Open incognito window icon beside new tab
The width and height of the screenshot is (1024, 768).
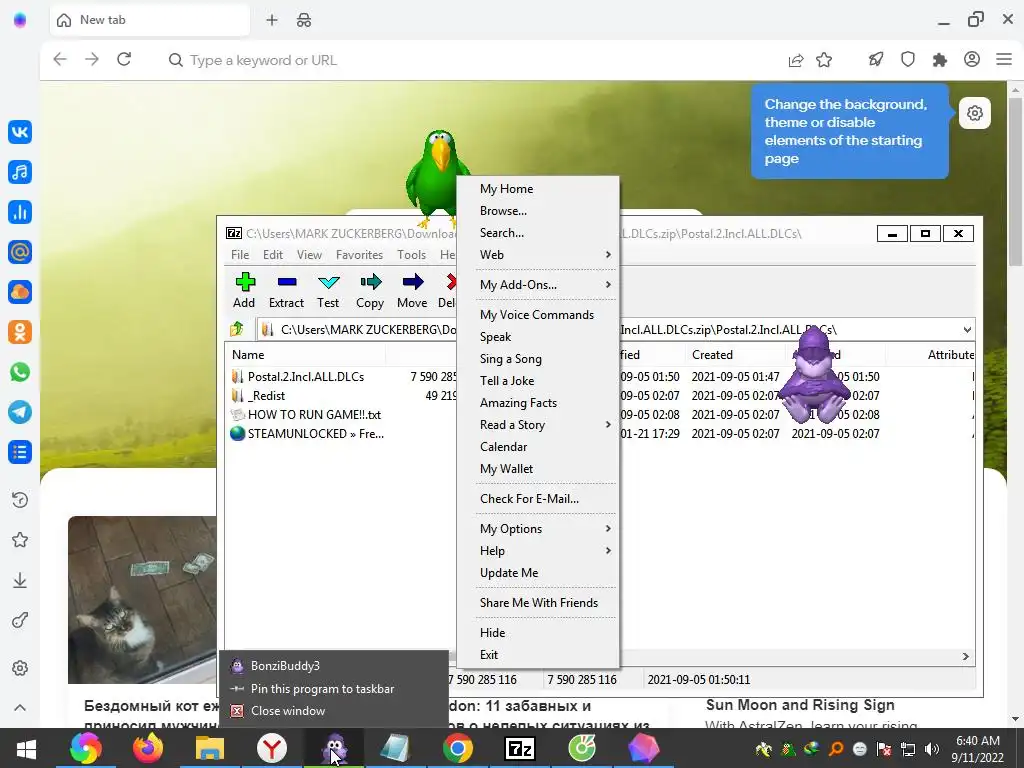[304, 20]
